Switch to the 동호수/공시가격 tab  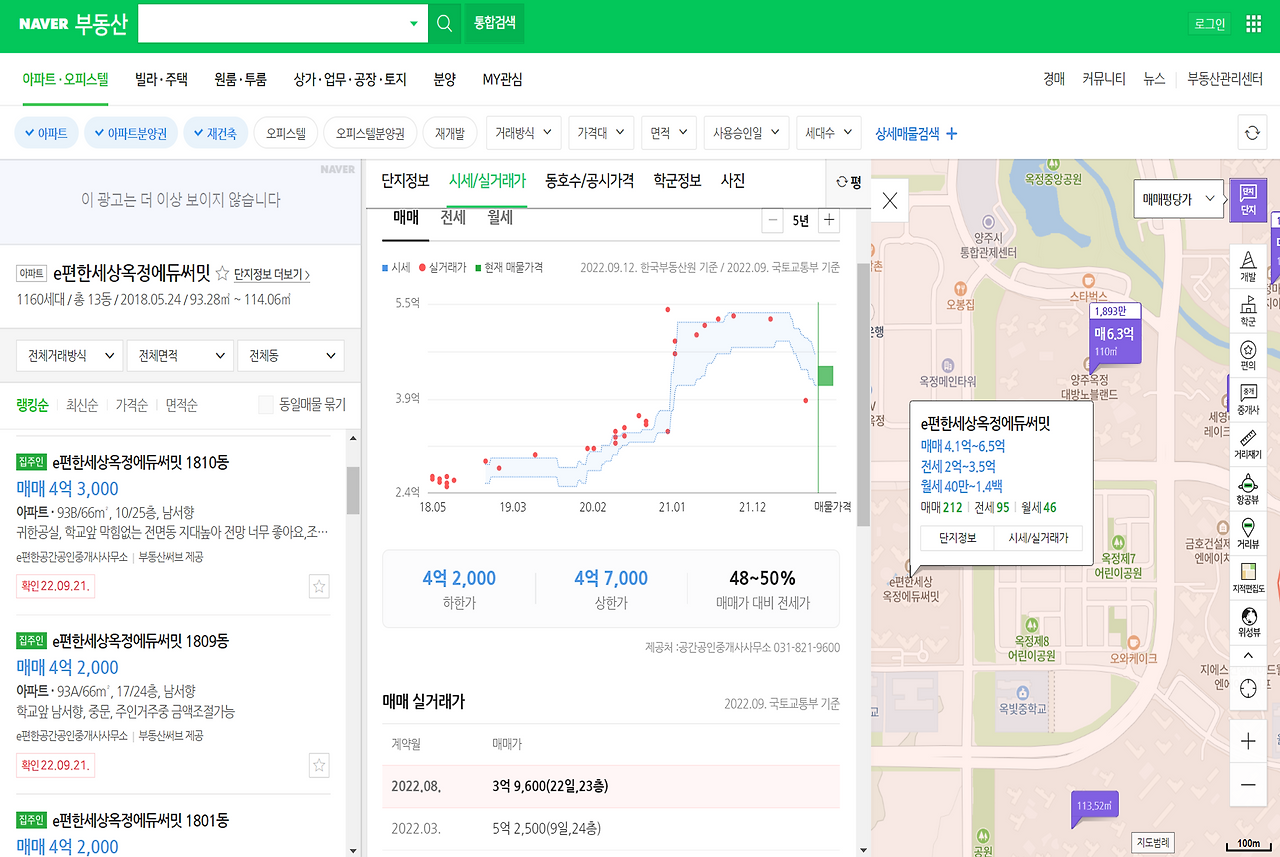[x=589, y=181]
